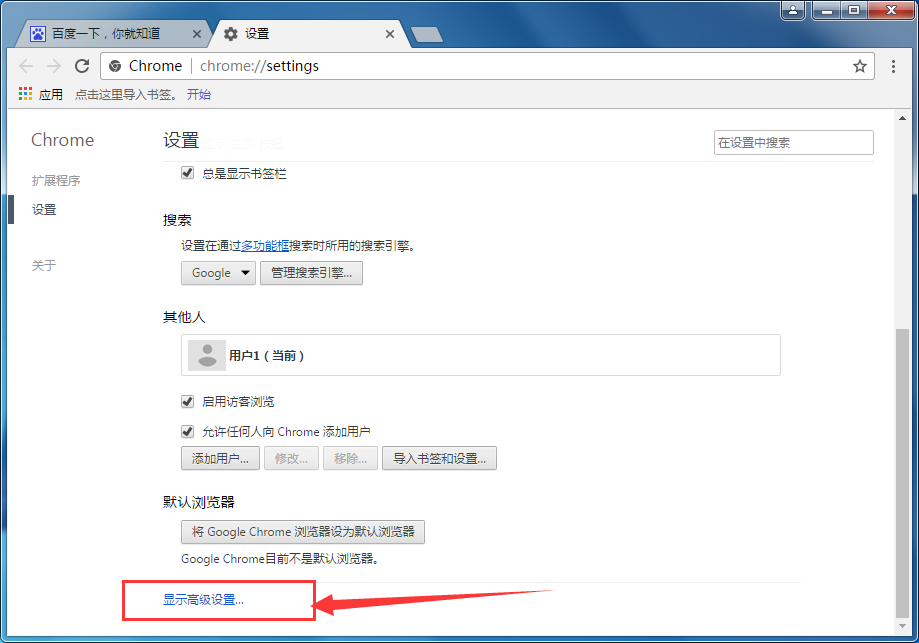Select the 用户1（当前）row
Image resolution: width=919 pixels, height=643 pixels.
(481, 355)
